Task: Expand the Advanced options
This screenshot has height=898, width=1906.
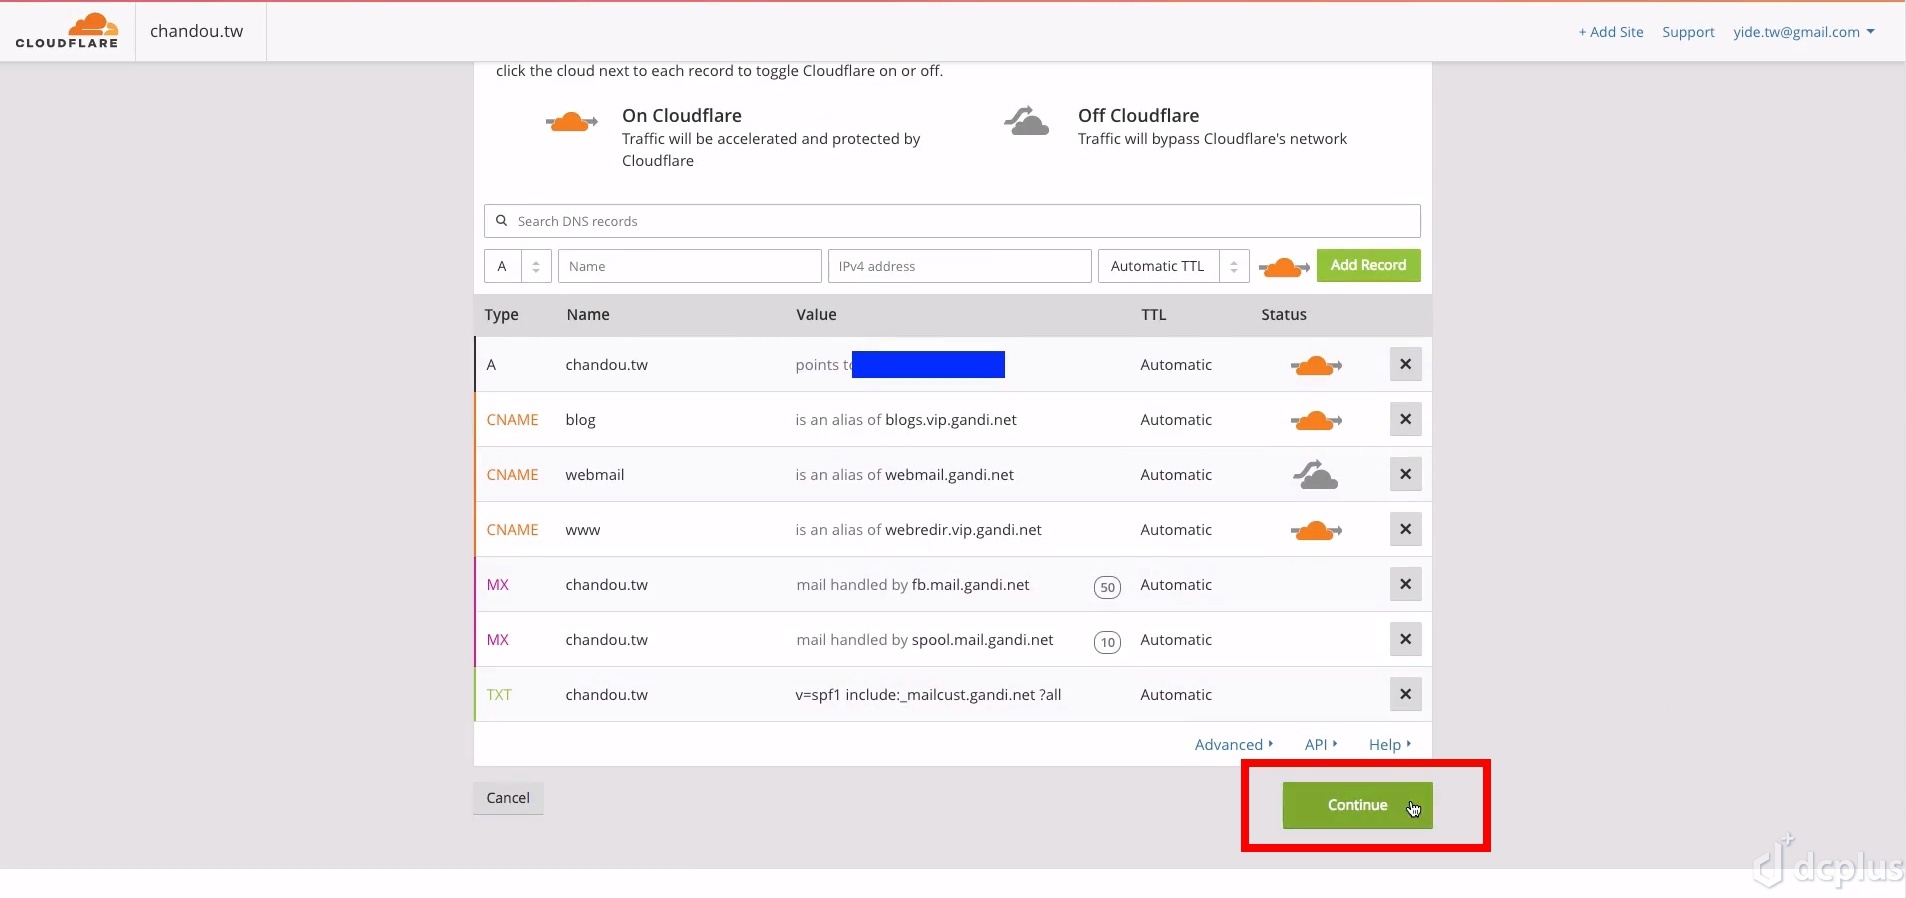Action: 1233,745
